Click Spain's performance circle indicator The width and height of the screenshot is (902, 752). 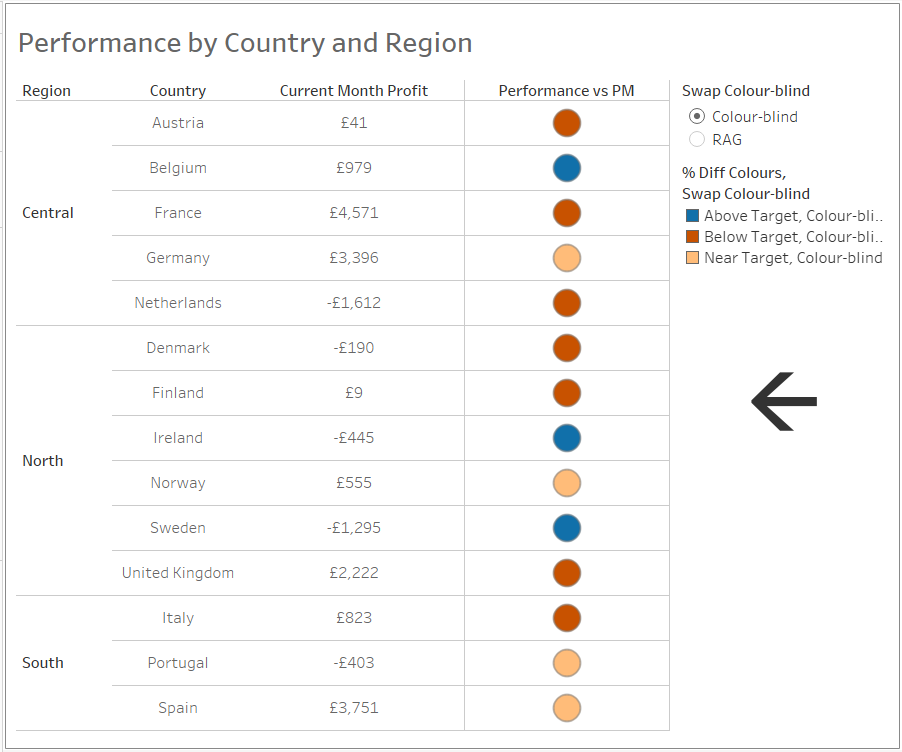click(567, 708)
